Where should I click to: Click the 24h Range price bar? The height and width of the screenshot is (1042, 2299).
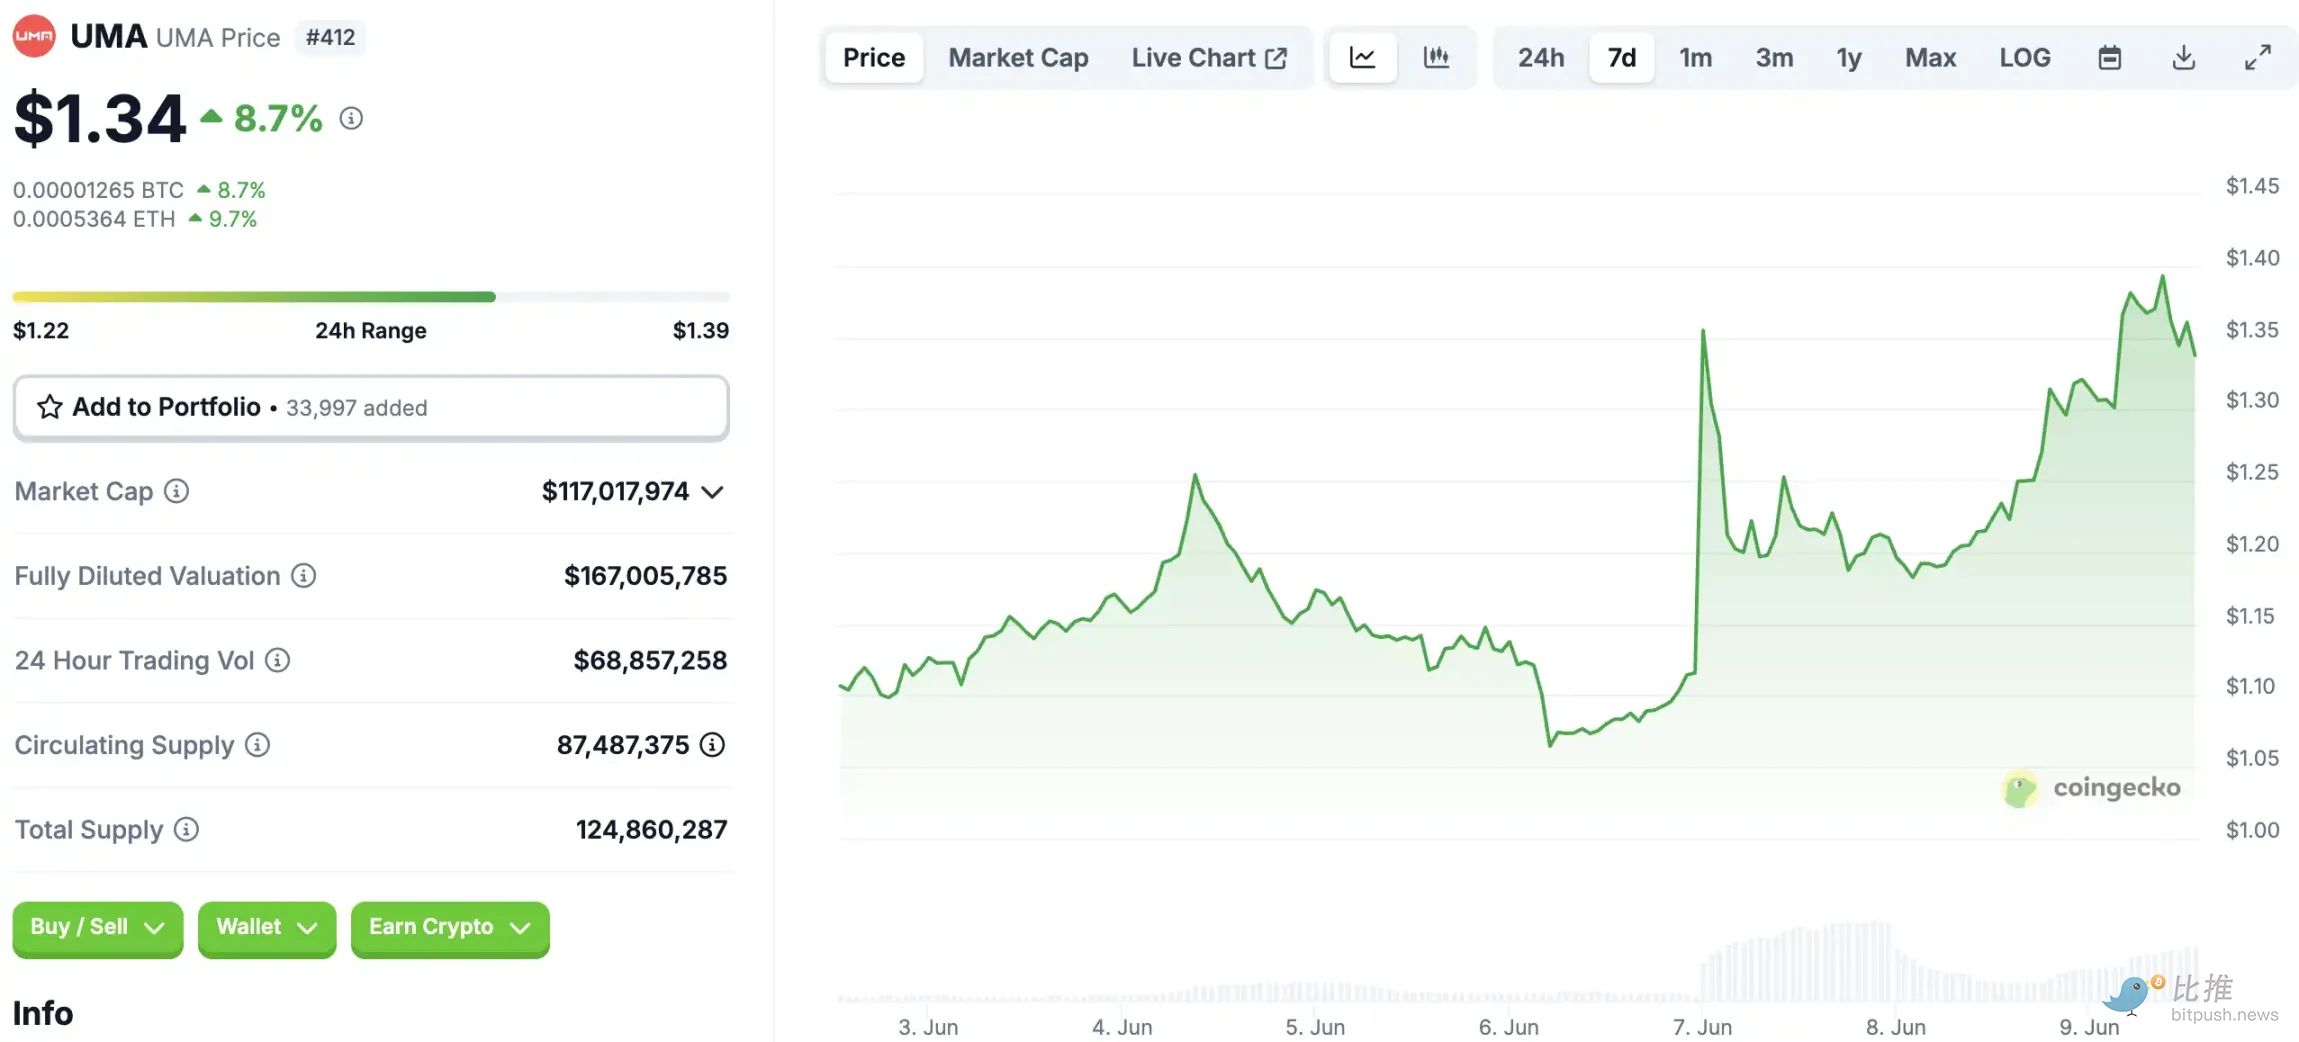pos(370,297)
